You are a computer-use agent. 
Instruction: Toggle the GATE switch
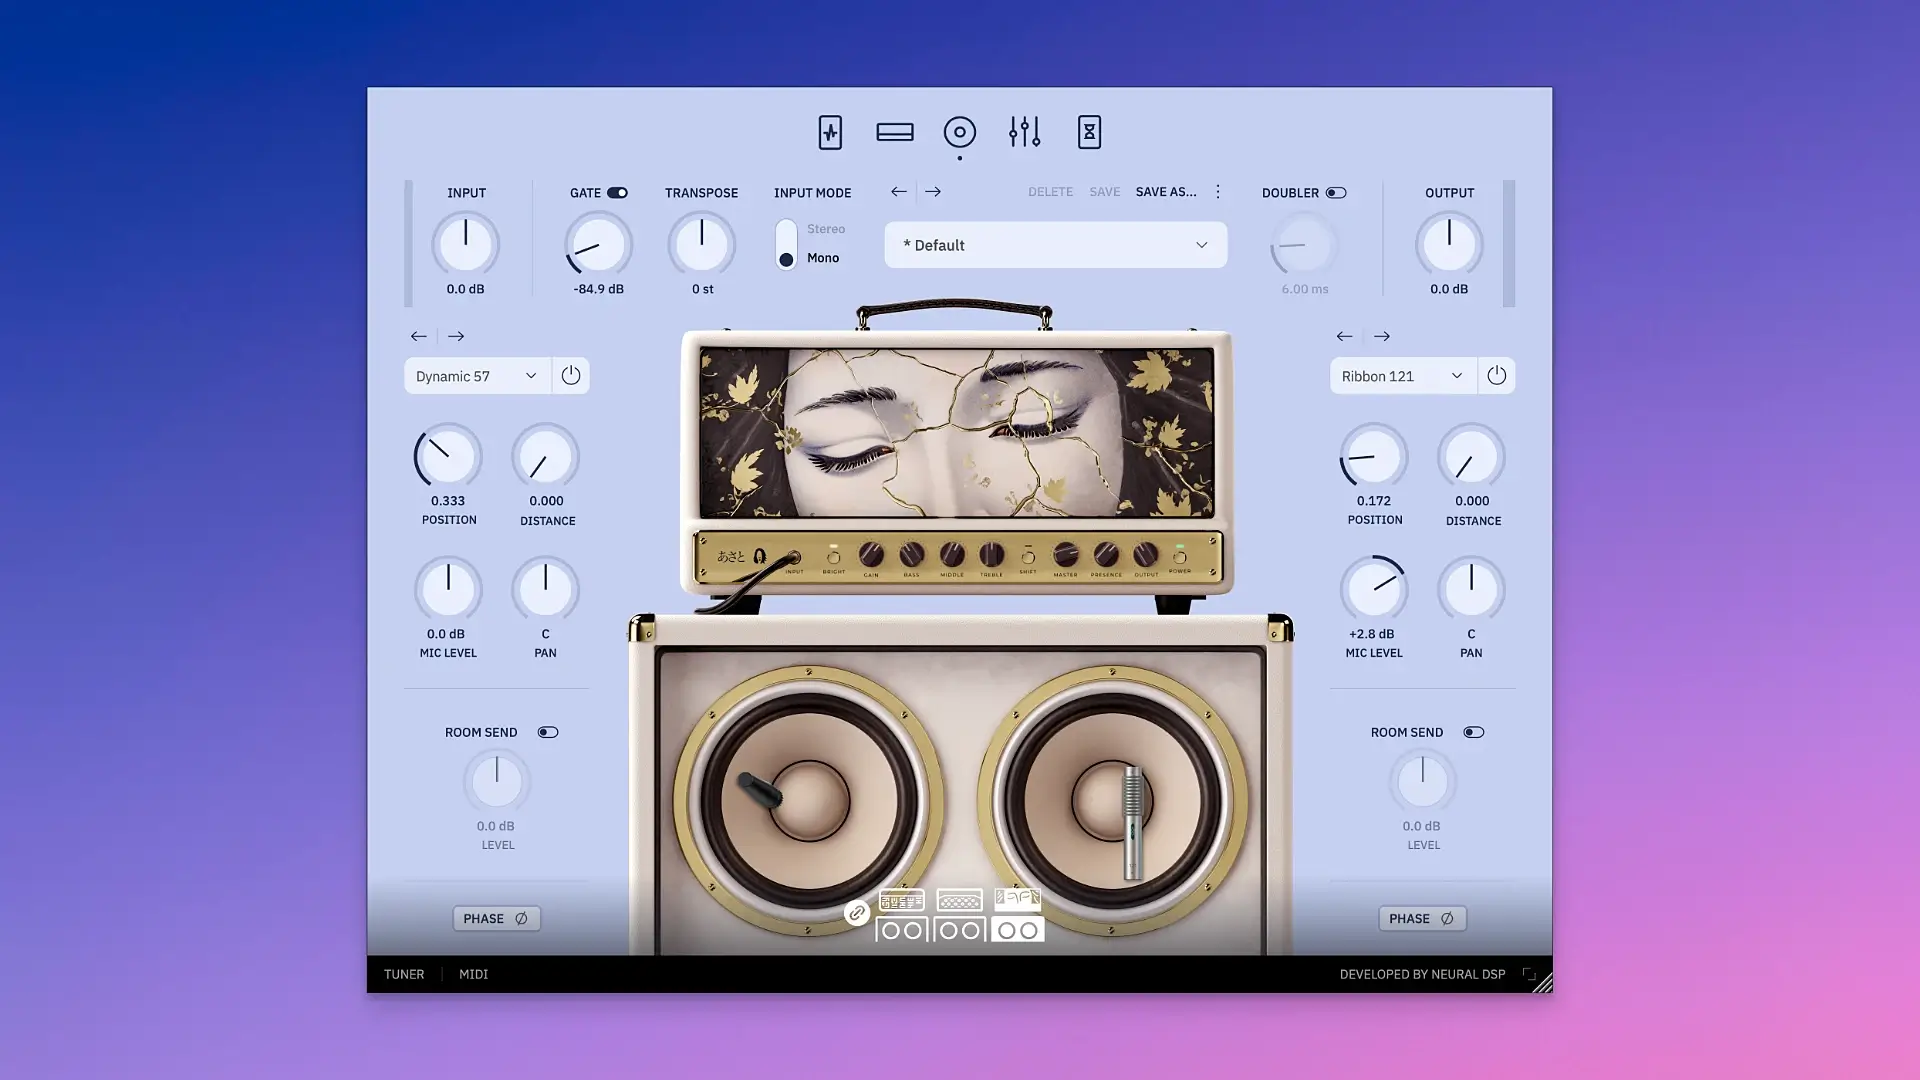pyautogui.click(x=617, y=193)
